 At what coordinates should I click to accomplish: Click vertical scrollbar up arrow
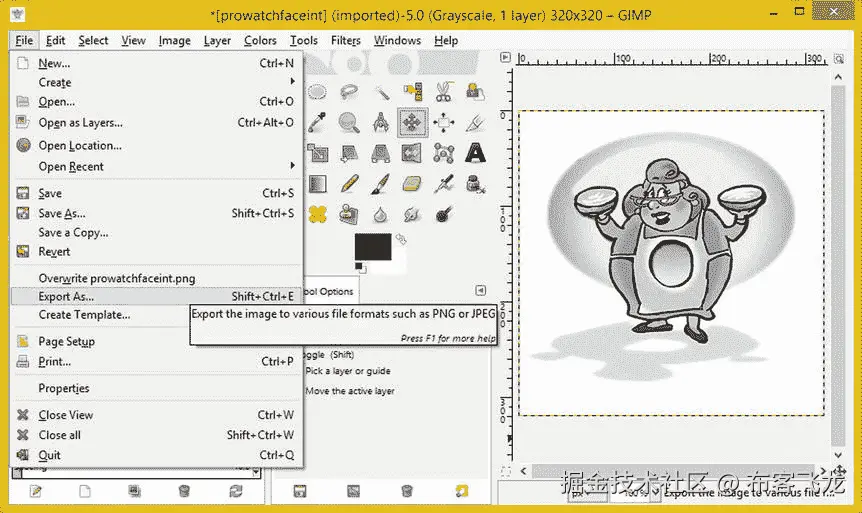click(x=838, y=77)
